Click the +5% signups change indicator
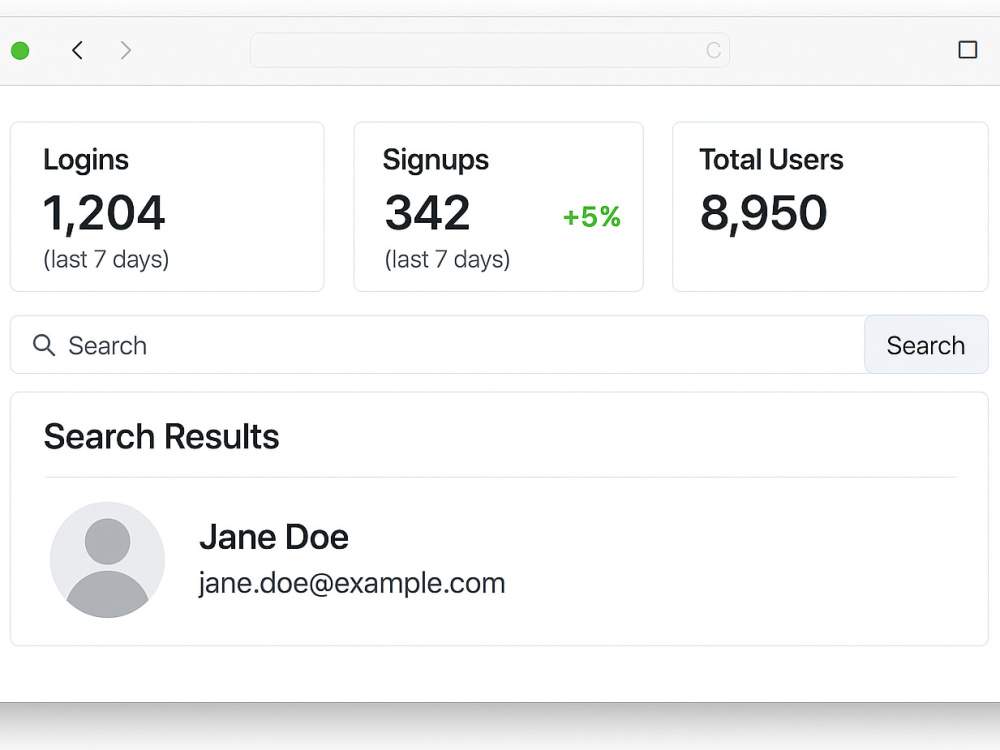The image size is (1000, 750). [591, 217]
